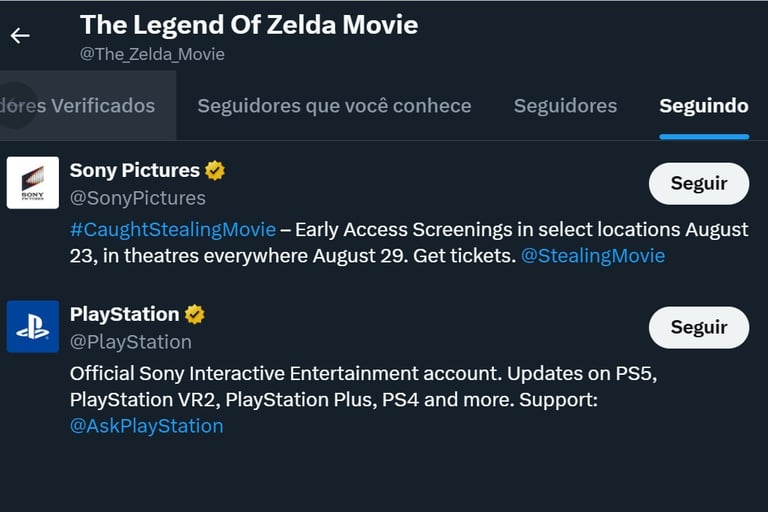Follow Sony Pictures with Seguir button
This screenshot has height=512, width=768.
pos(699,183)
